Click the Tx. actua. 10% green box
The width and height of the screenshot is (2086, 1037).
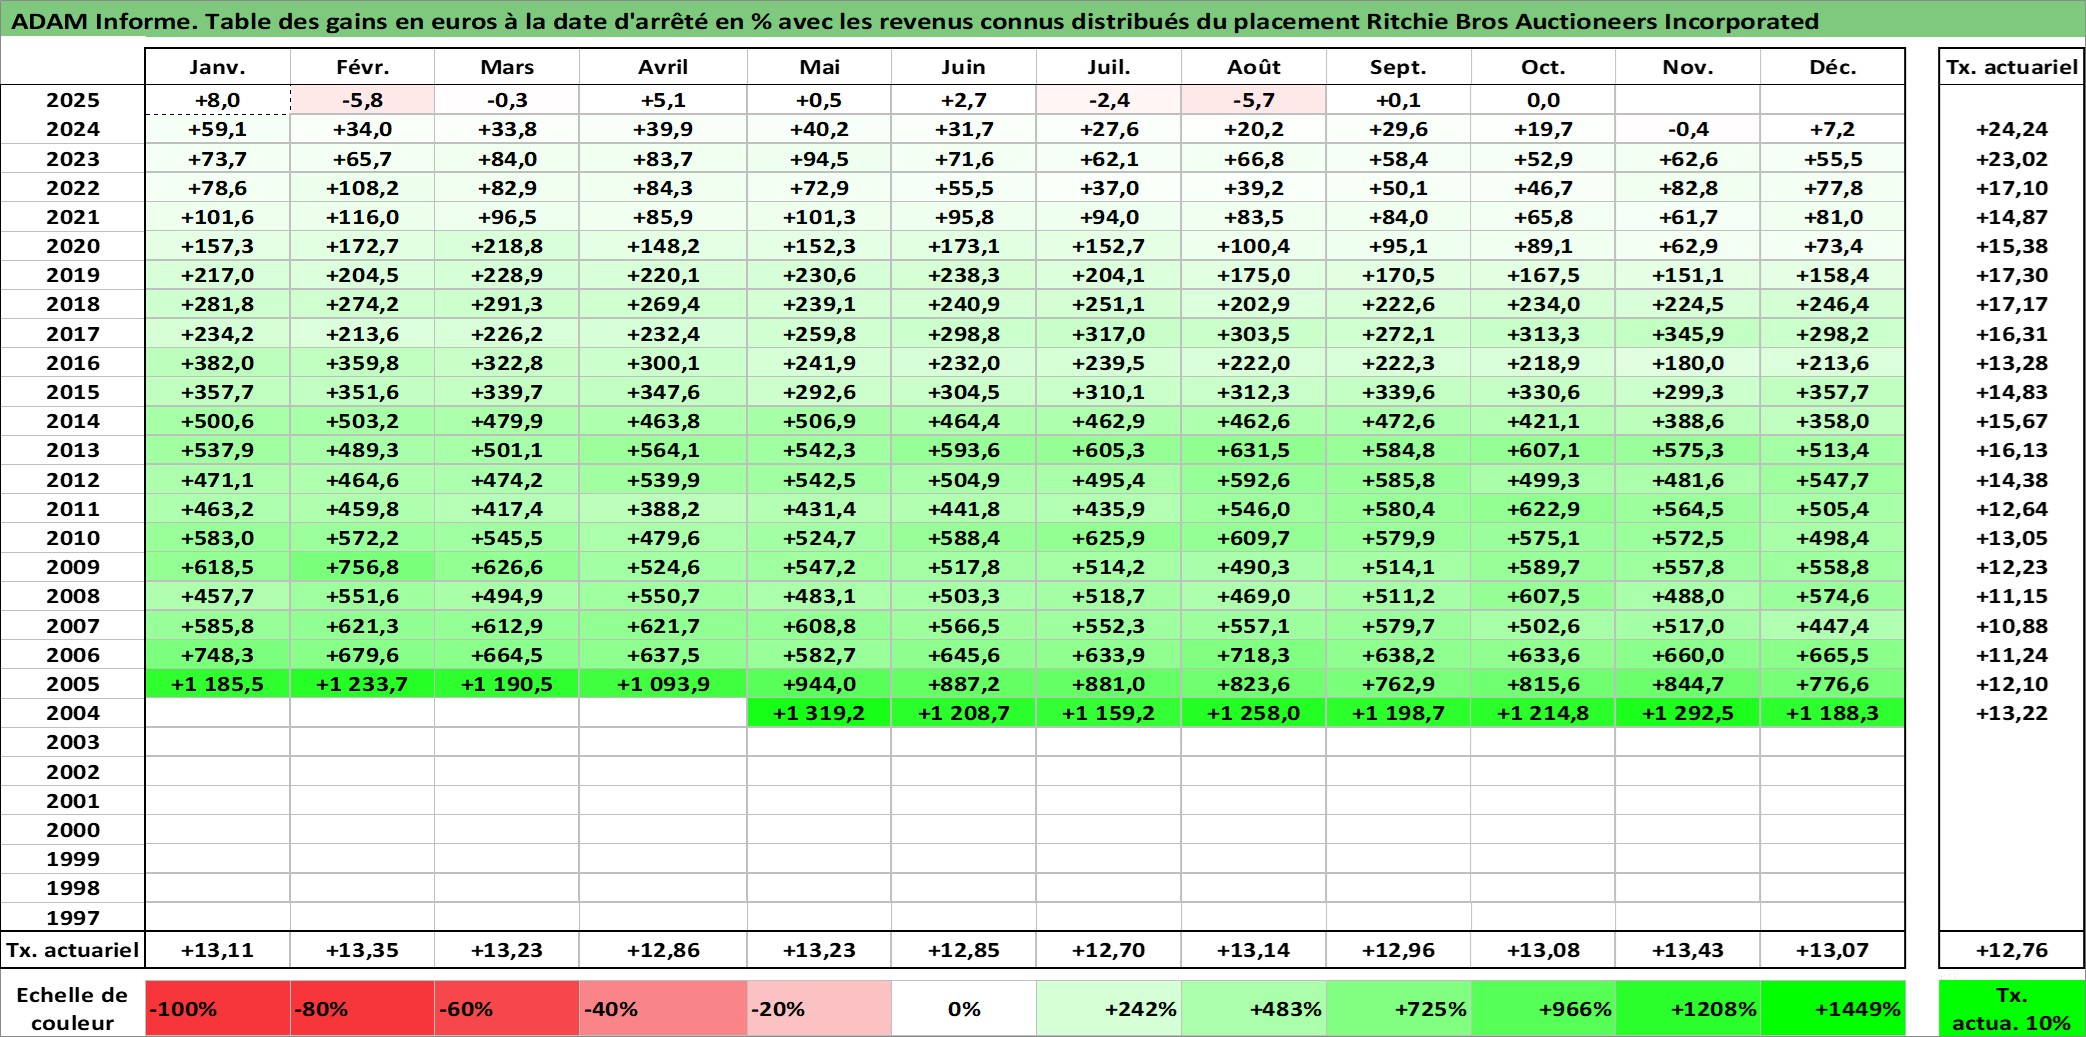coord(2012,1008)
